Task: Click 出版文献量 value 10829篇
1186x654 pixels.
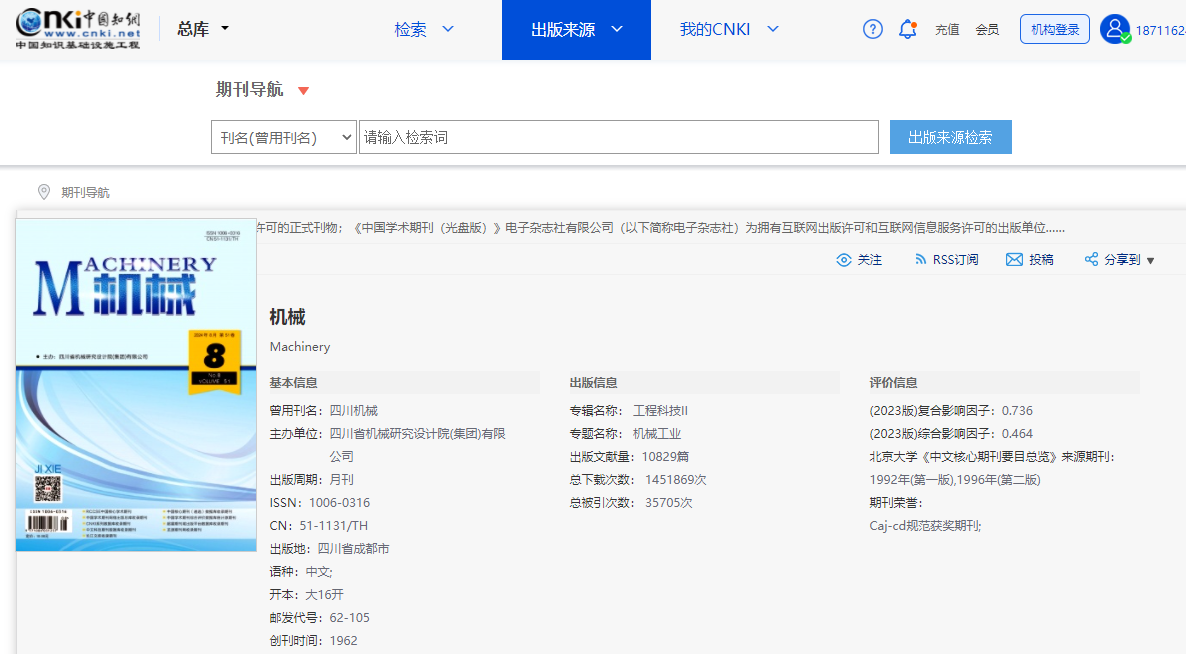Action: pos(665,457)
